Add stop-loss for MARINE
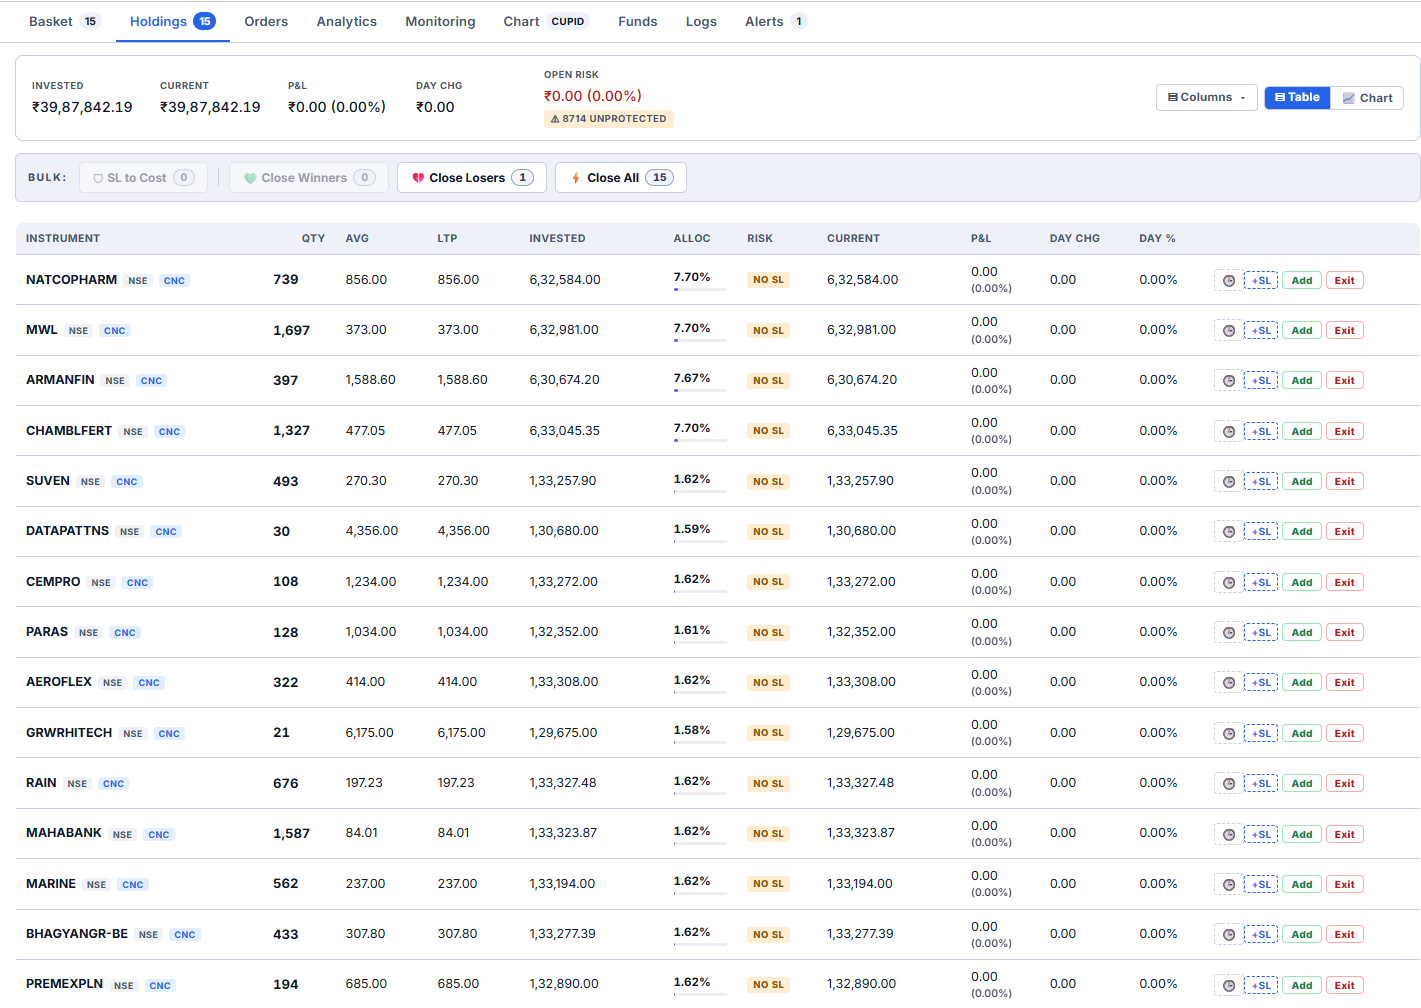 pyautogui.click(x=1261, y=885)
